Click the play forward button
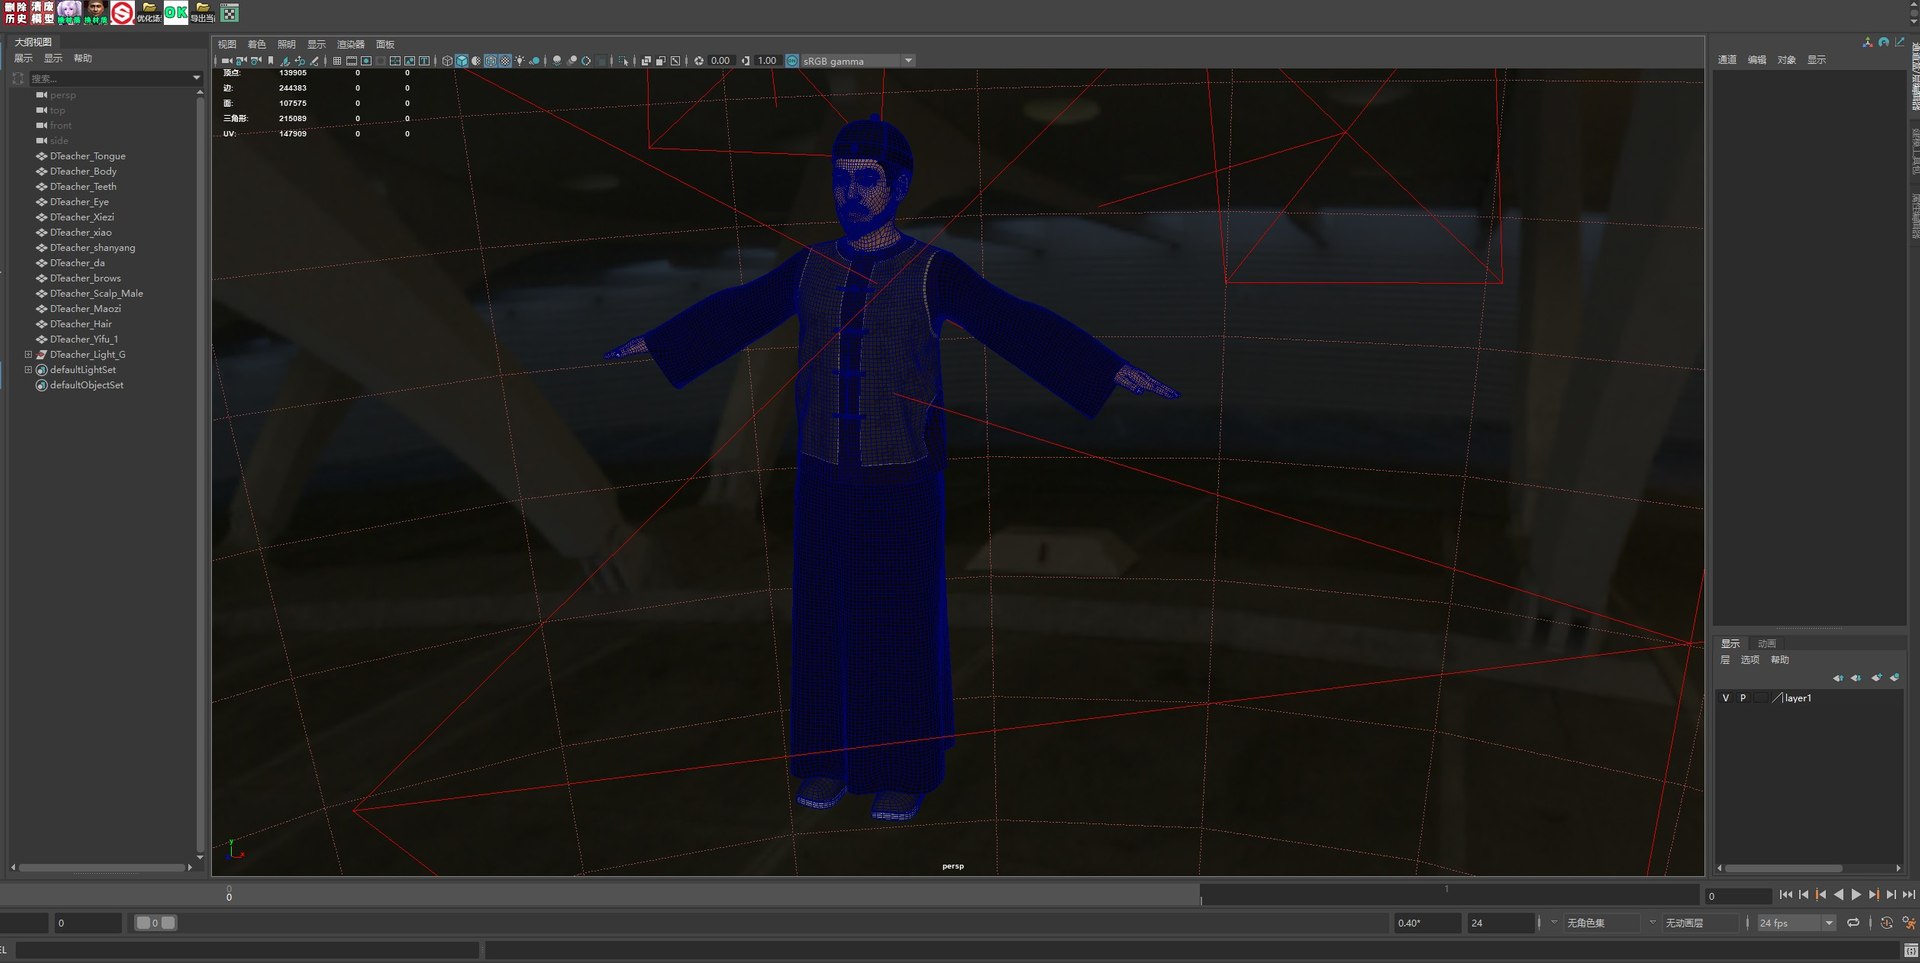Image resolution: width=1920 pixels, height=963 pixels. point(1856,895)
